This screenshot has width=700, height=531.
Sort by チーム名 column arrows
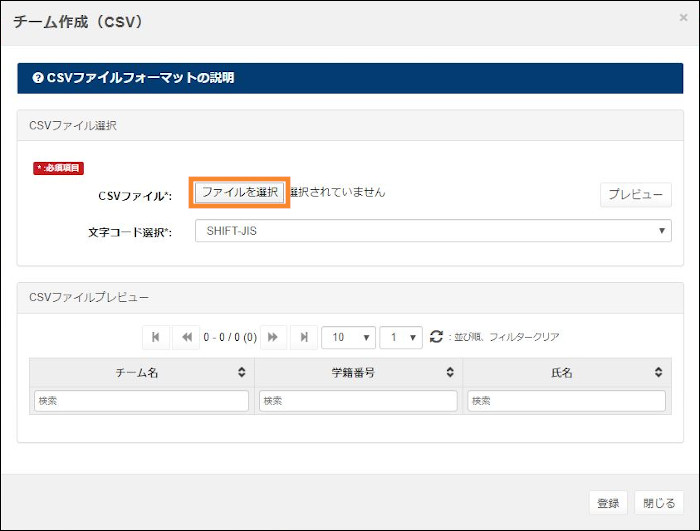pyautogui.click(x=241, y=372)
